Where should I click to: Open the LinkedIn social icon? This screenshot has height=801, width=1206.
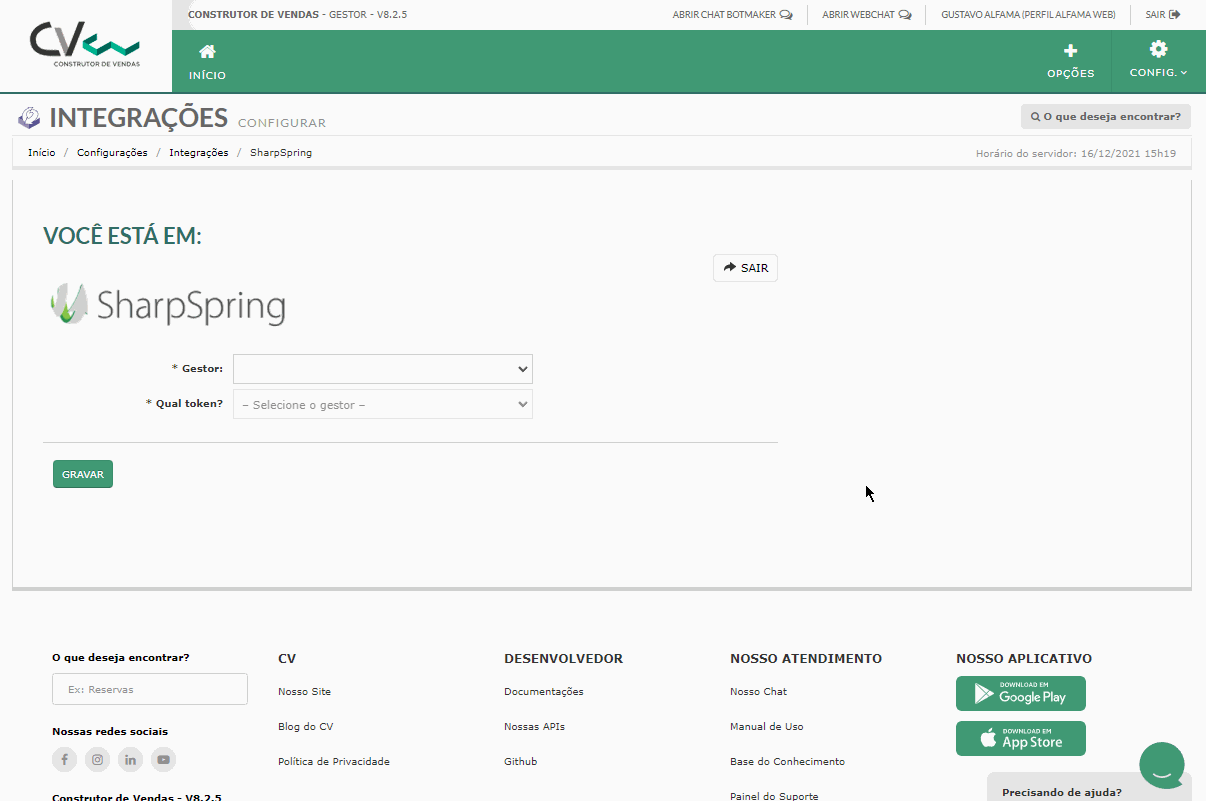coord(130,760)
